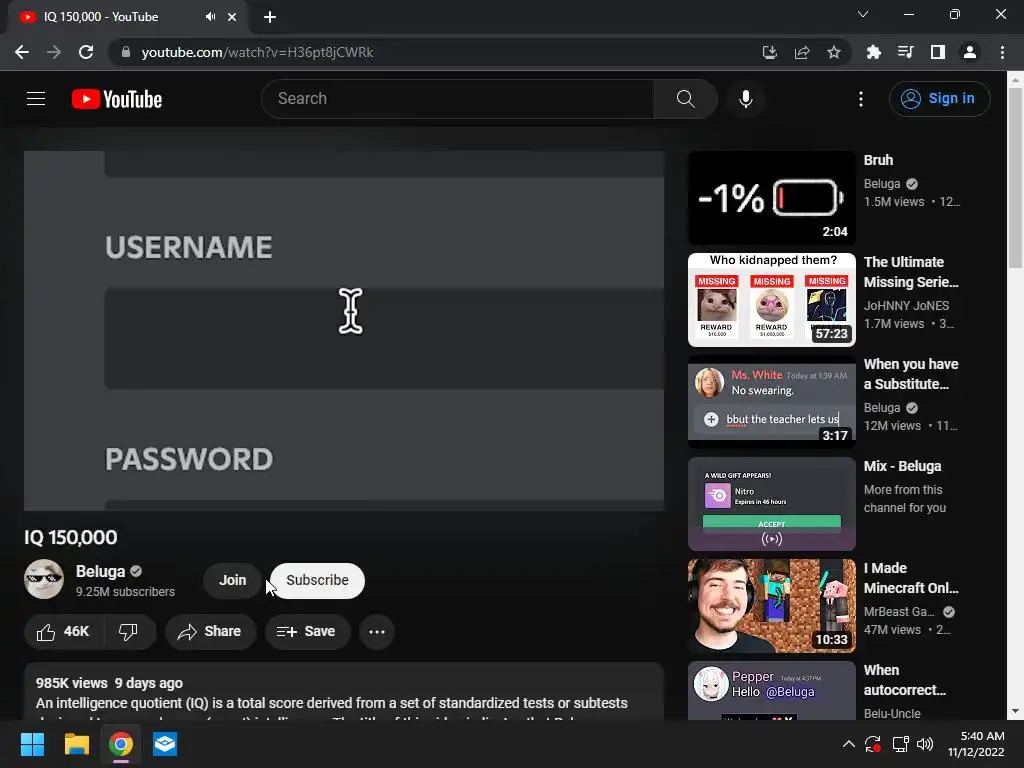The width and height of the screenshot is (1024, 768).
Task: Open the Ms. White substitute video thumbnail
Action: coord(771,402)
